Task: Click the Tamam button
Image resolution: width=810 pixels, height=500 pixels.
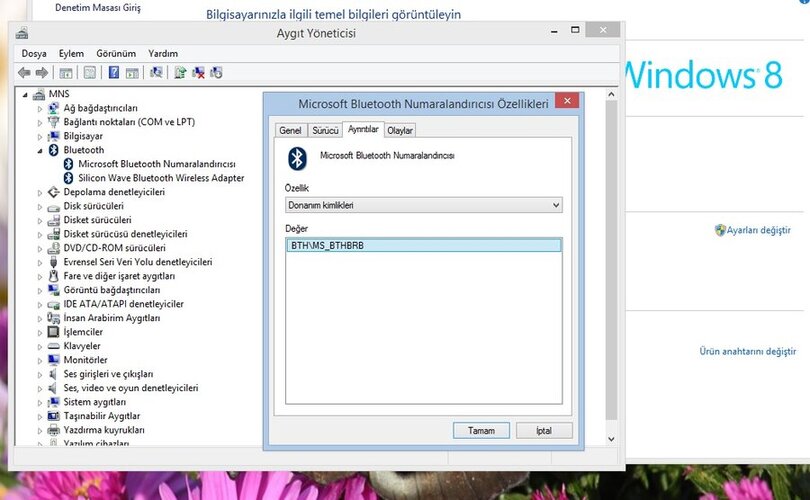Action: coord(481,430)
